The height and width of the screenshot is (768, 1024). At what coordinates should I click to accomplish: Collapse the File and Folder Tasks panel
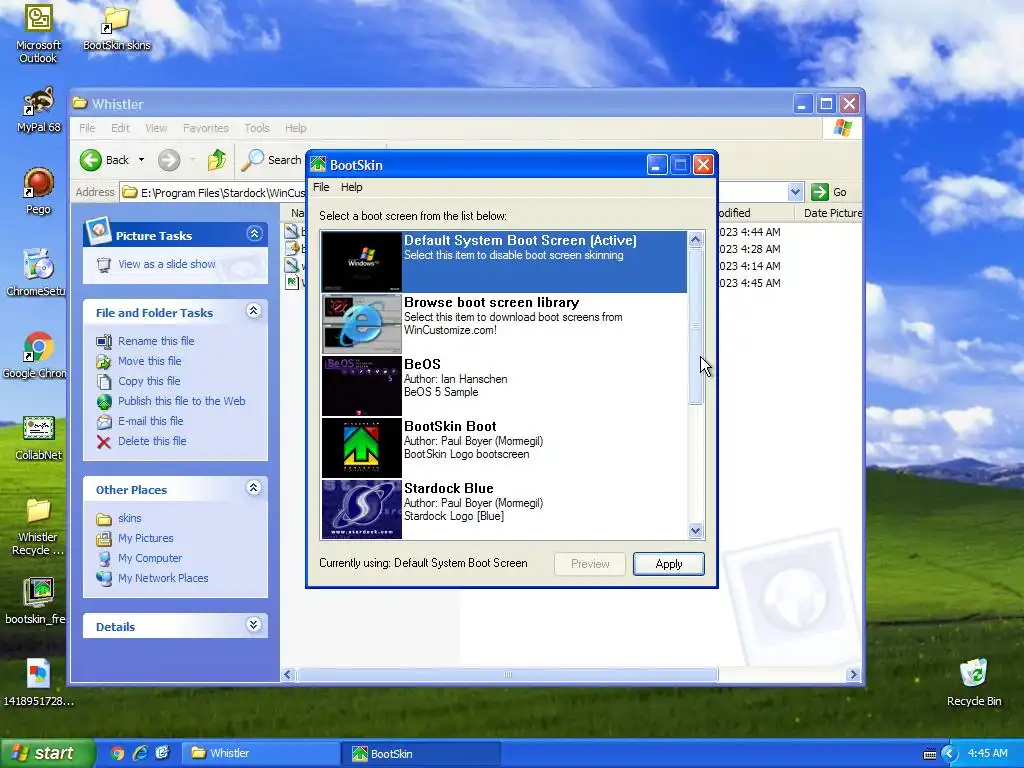point(254,311)
